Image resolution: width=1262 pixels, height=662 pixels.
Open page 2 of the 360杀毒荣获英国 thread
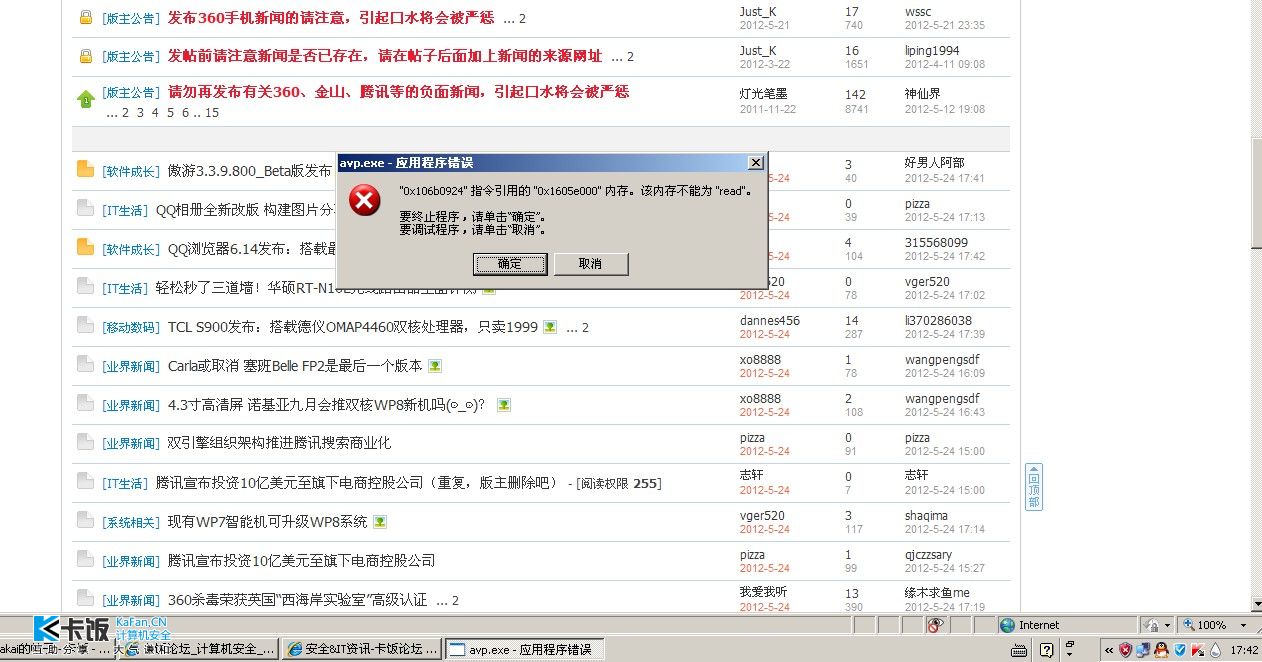click(455, 601)
